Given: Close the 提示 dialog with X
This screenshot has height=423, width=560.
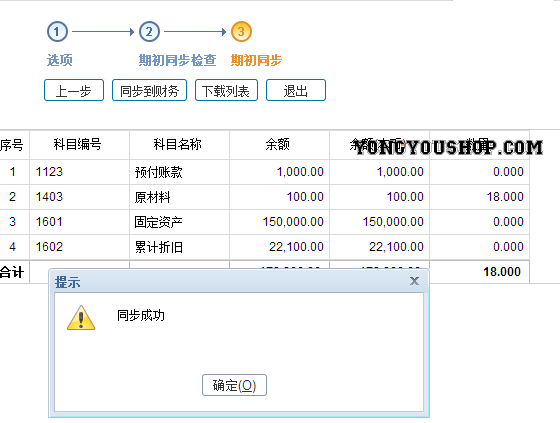Looking at the screenshot, I should (x=414, y=281).
